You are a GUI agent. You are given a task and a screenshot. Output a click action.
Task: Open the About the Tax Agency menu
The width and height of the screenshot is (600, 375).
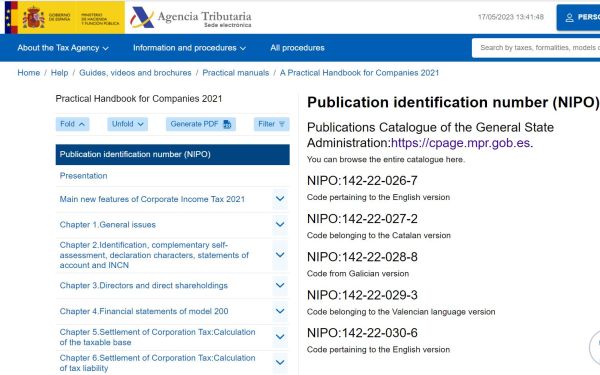(63, 48)
